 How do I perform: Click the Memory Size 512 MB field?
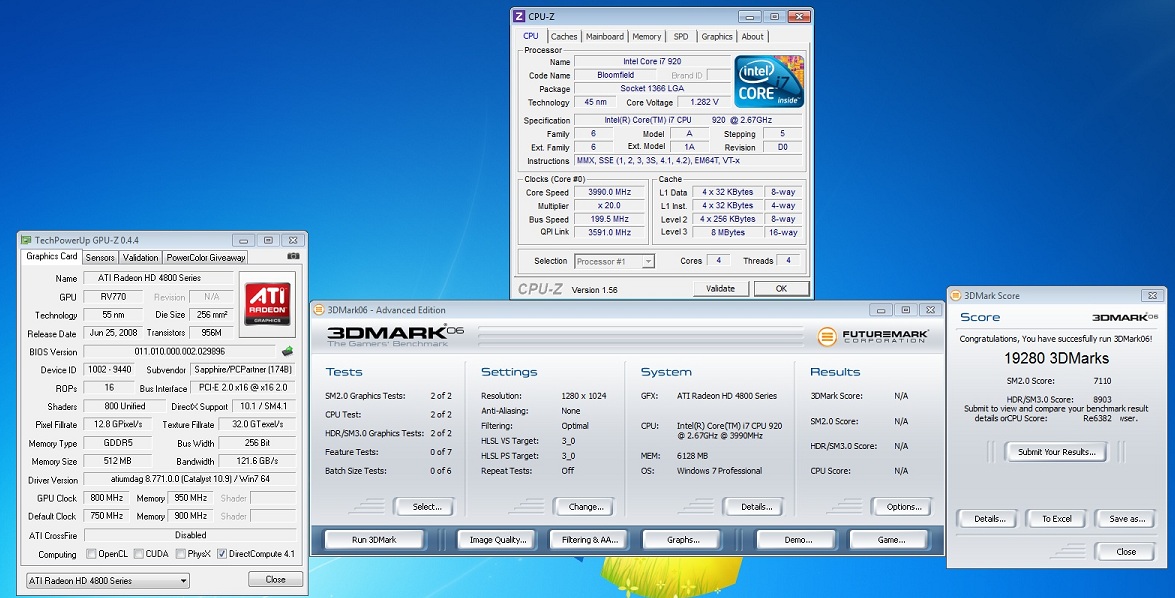point(118,461)
